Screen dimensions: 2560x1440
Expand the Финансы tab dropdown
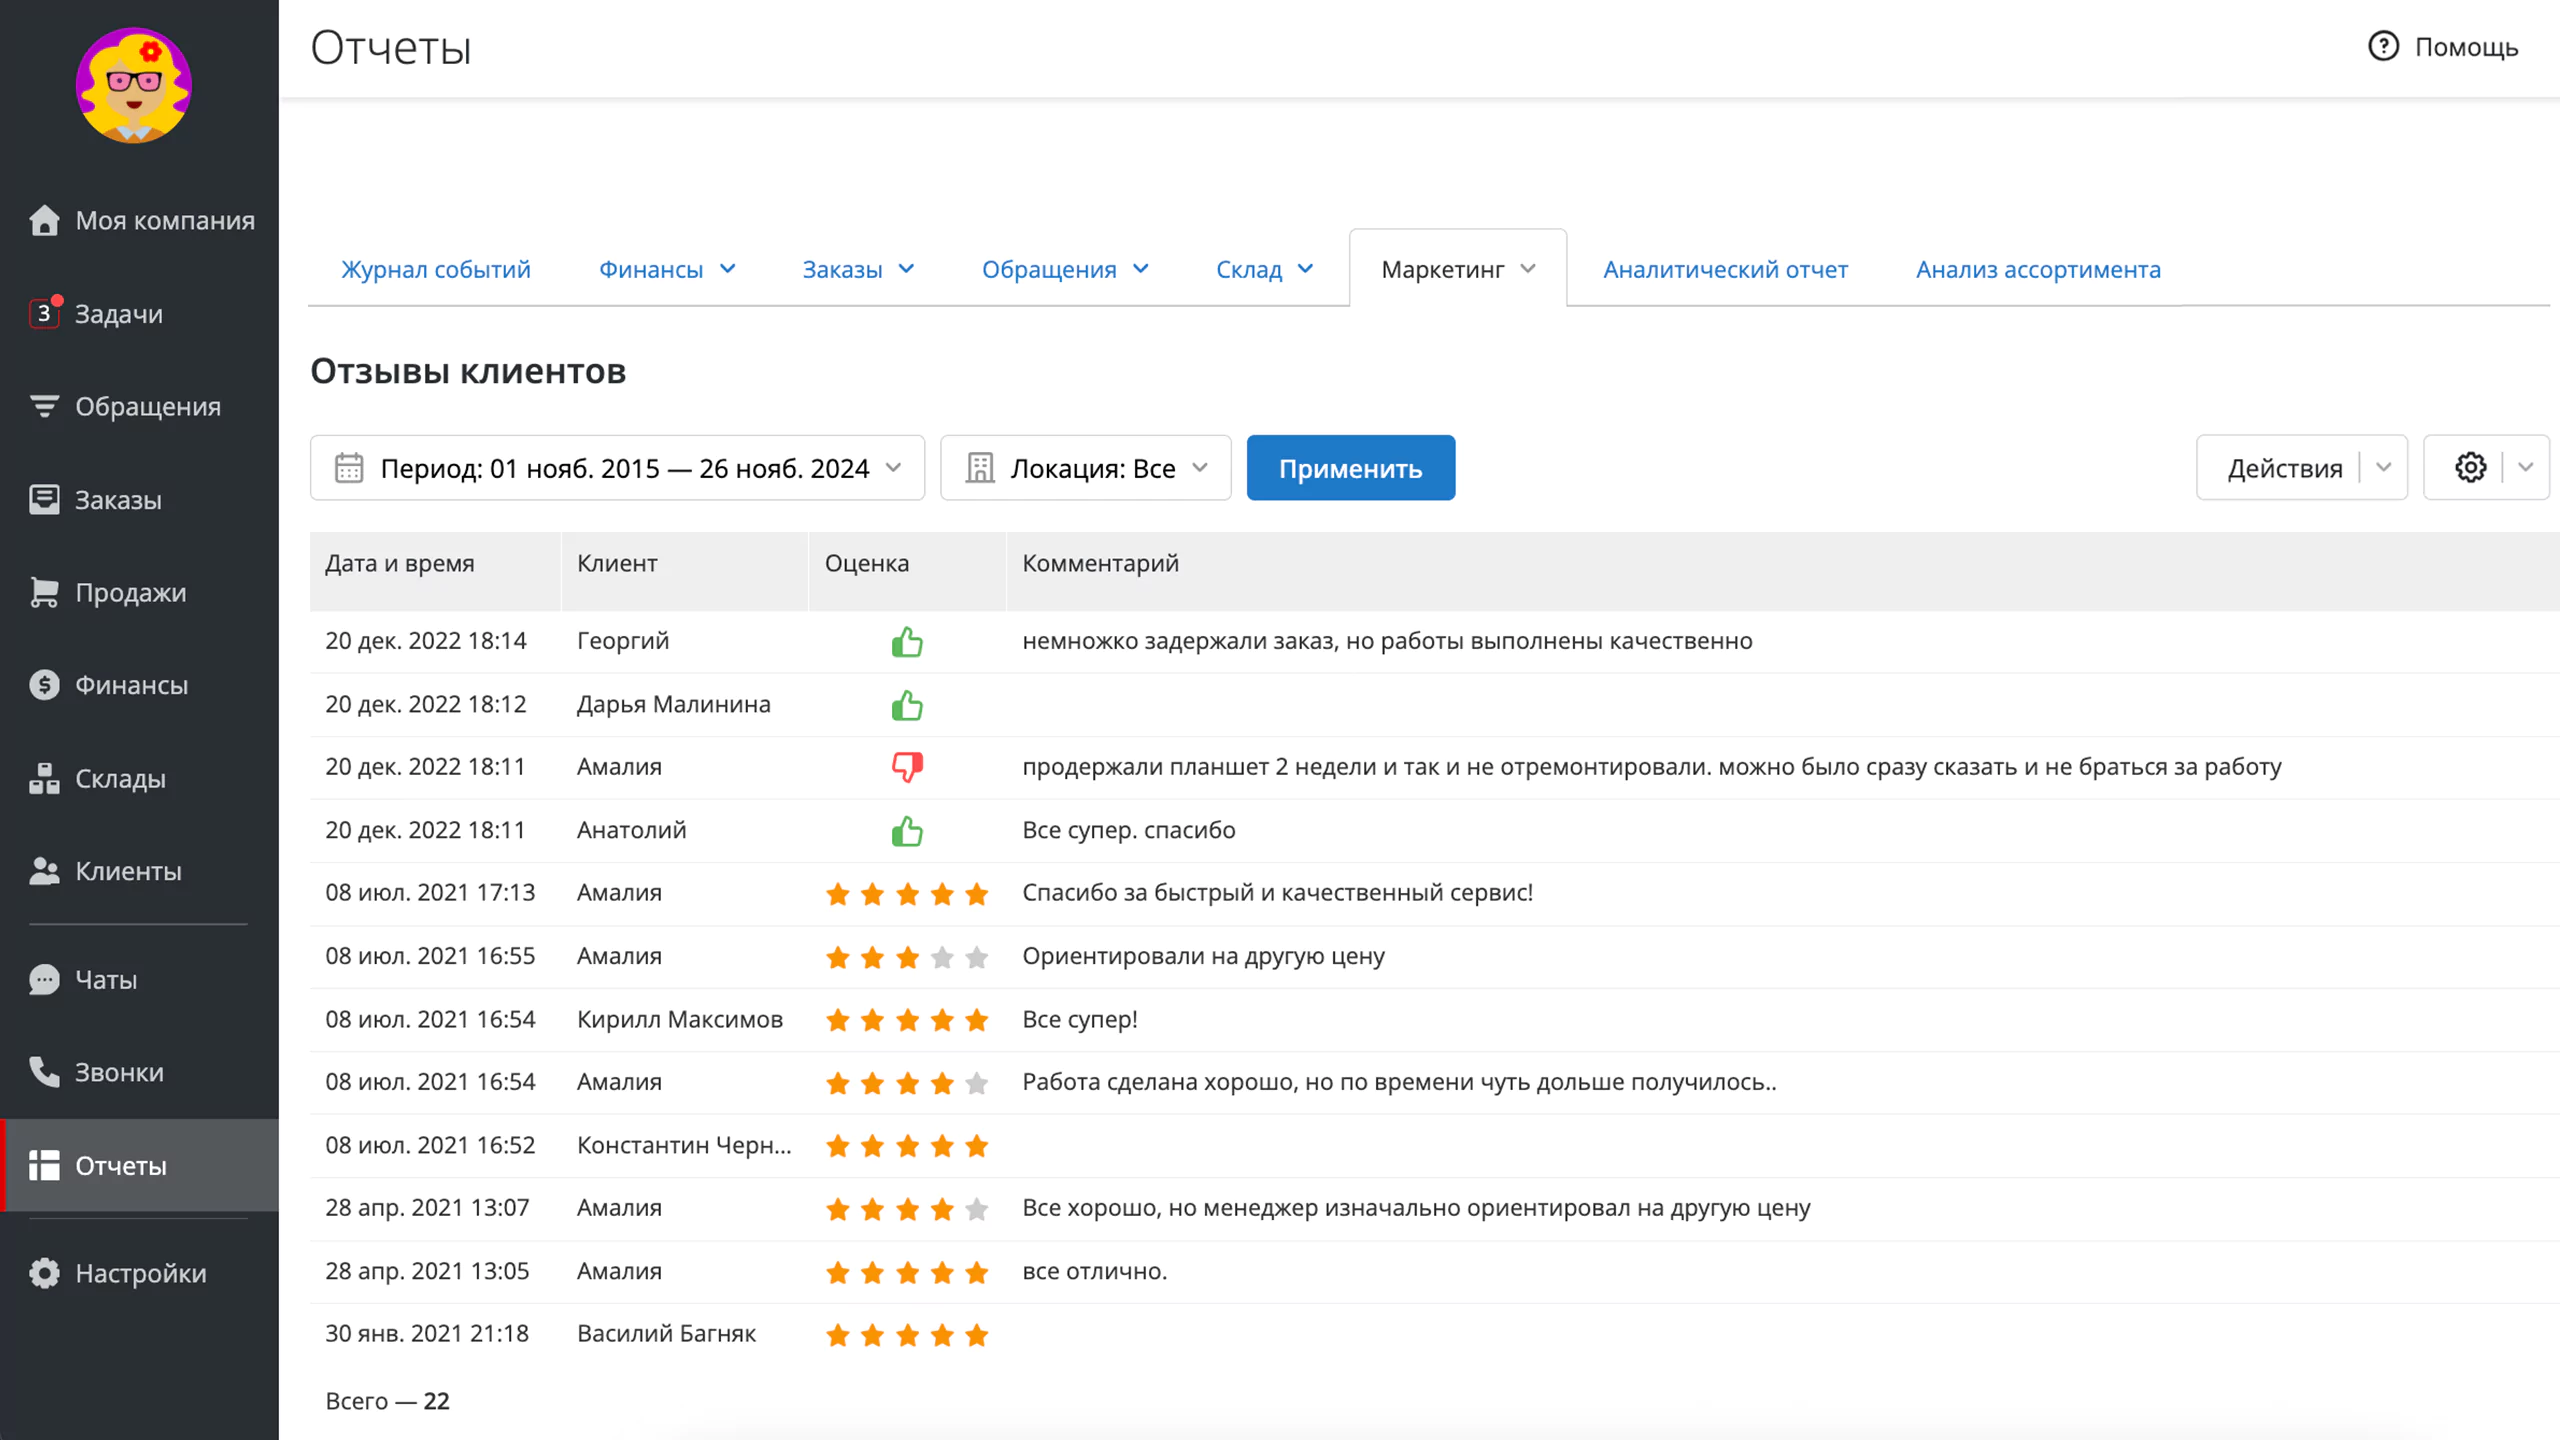coord(728,269)
